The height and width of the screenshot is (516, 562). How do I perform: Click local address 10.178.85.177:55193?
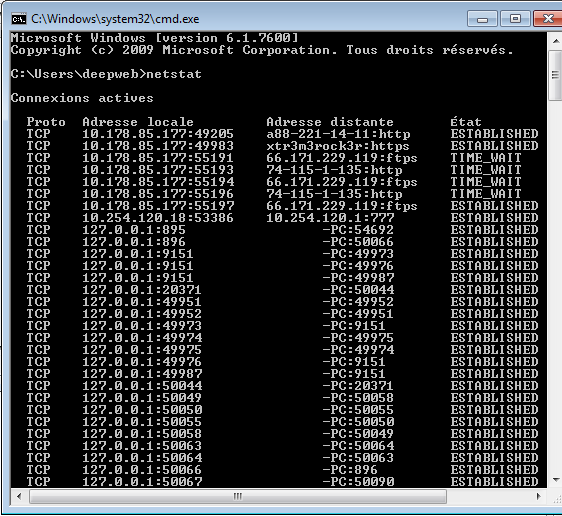coord(158,170)
